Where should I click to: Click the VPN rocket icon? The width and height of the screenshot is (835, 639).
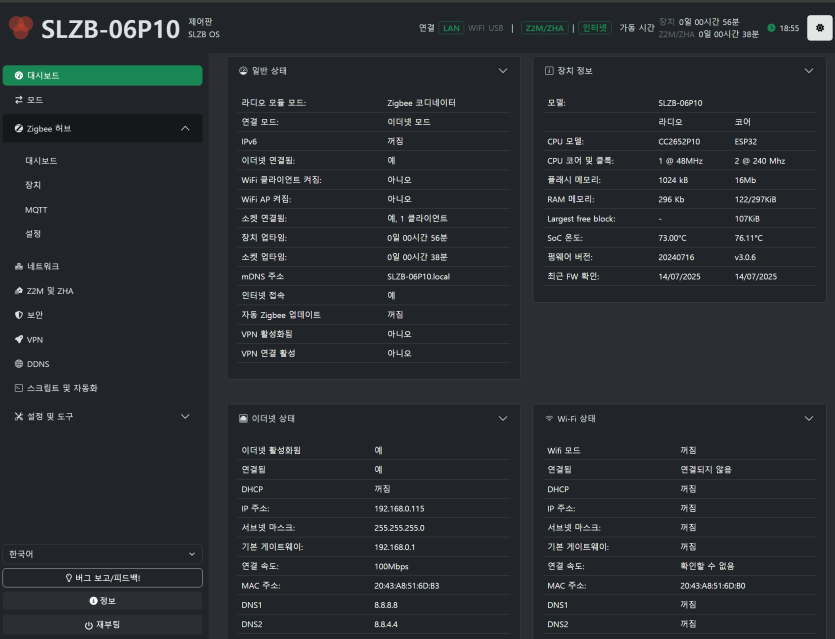pyautogui.click(x=19, y=339)
